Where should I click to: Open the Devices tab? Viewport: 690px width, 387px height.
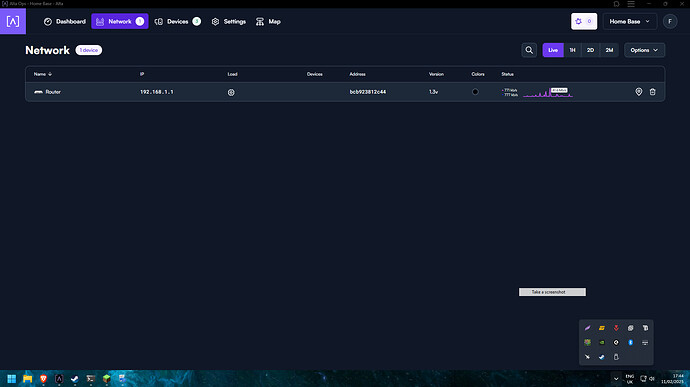(x=178, y=21)
